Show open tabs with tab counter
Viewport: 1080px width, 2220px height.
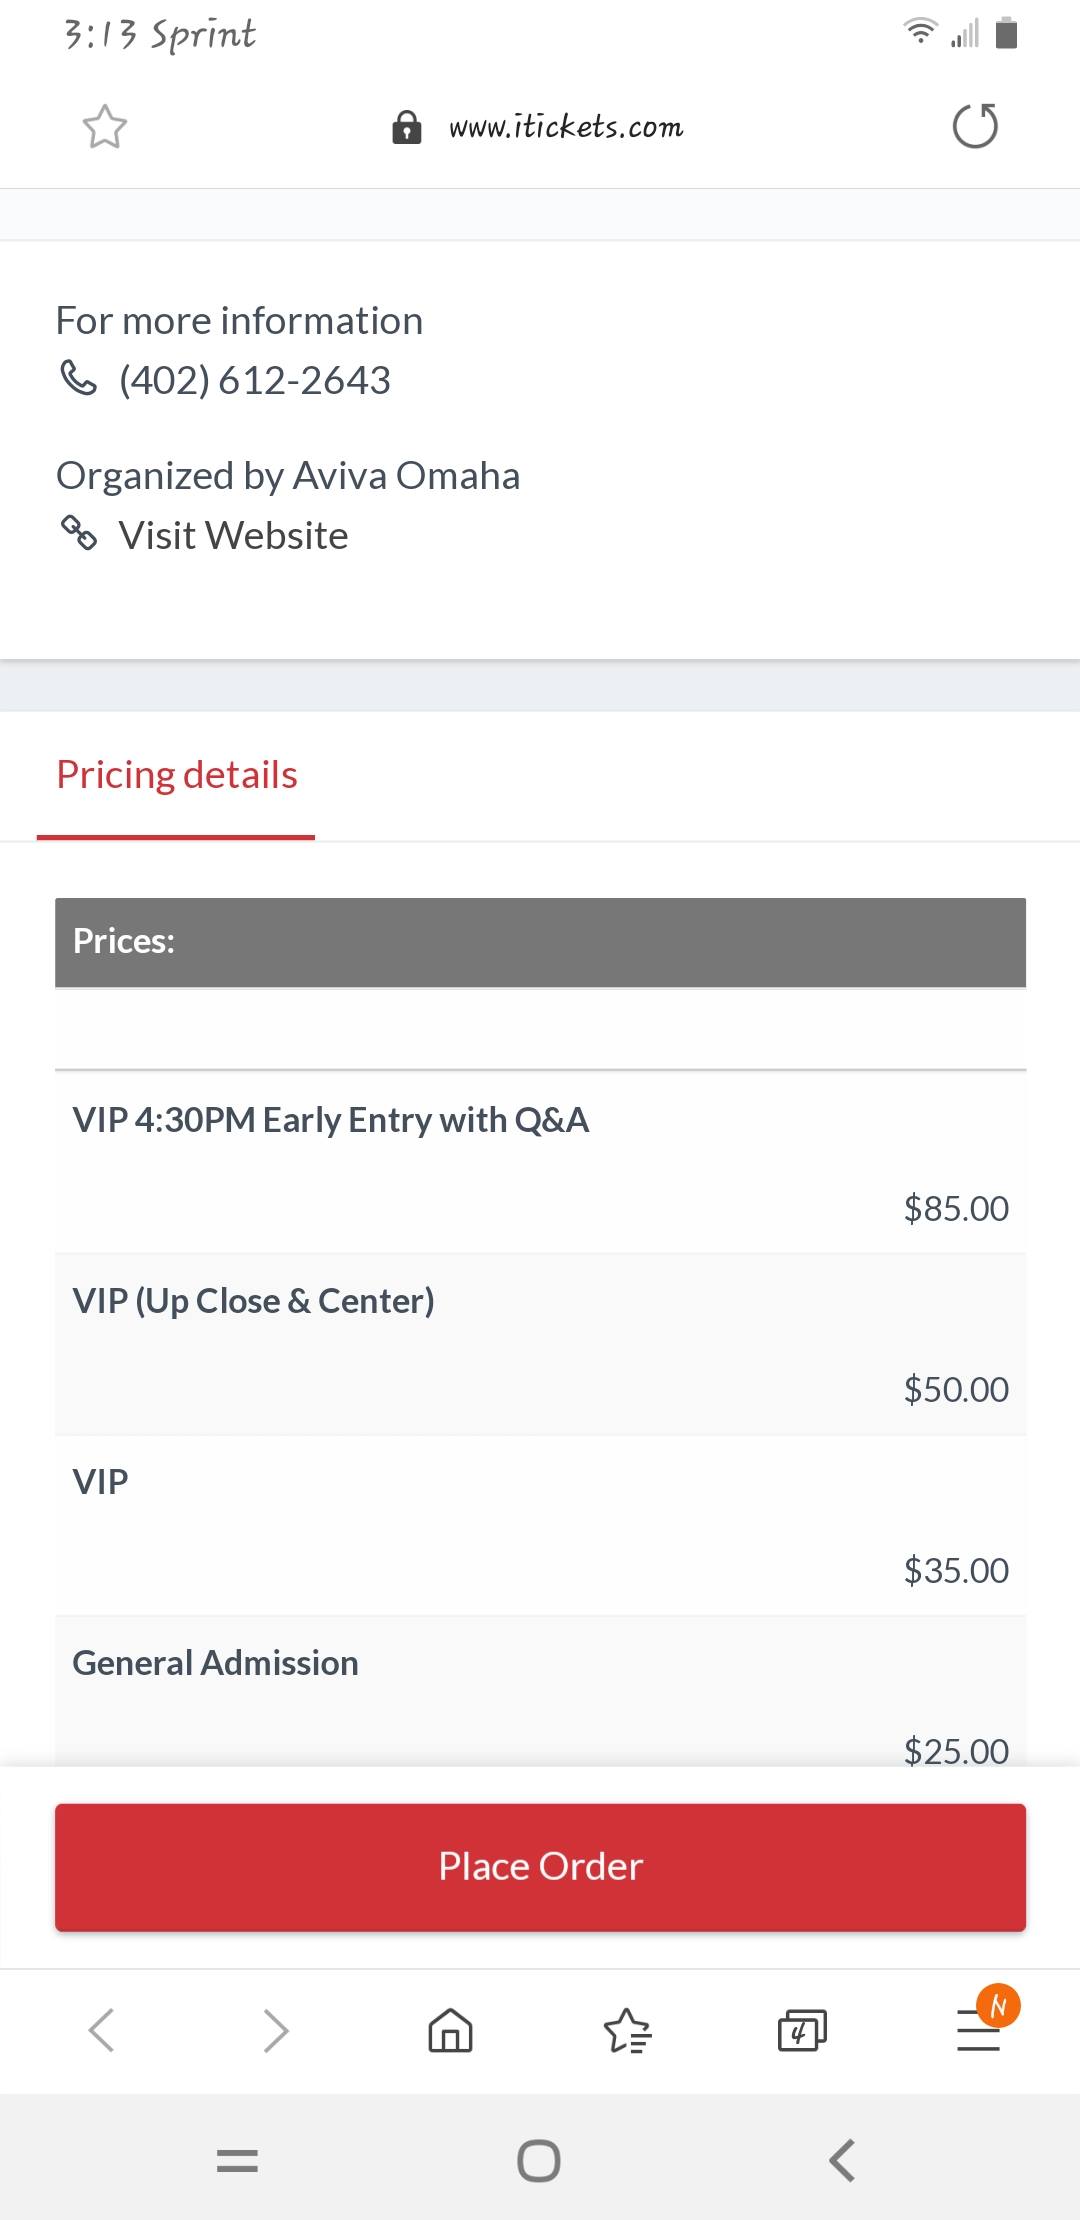coord(802,2030)
